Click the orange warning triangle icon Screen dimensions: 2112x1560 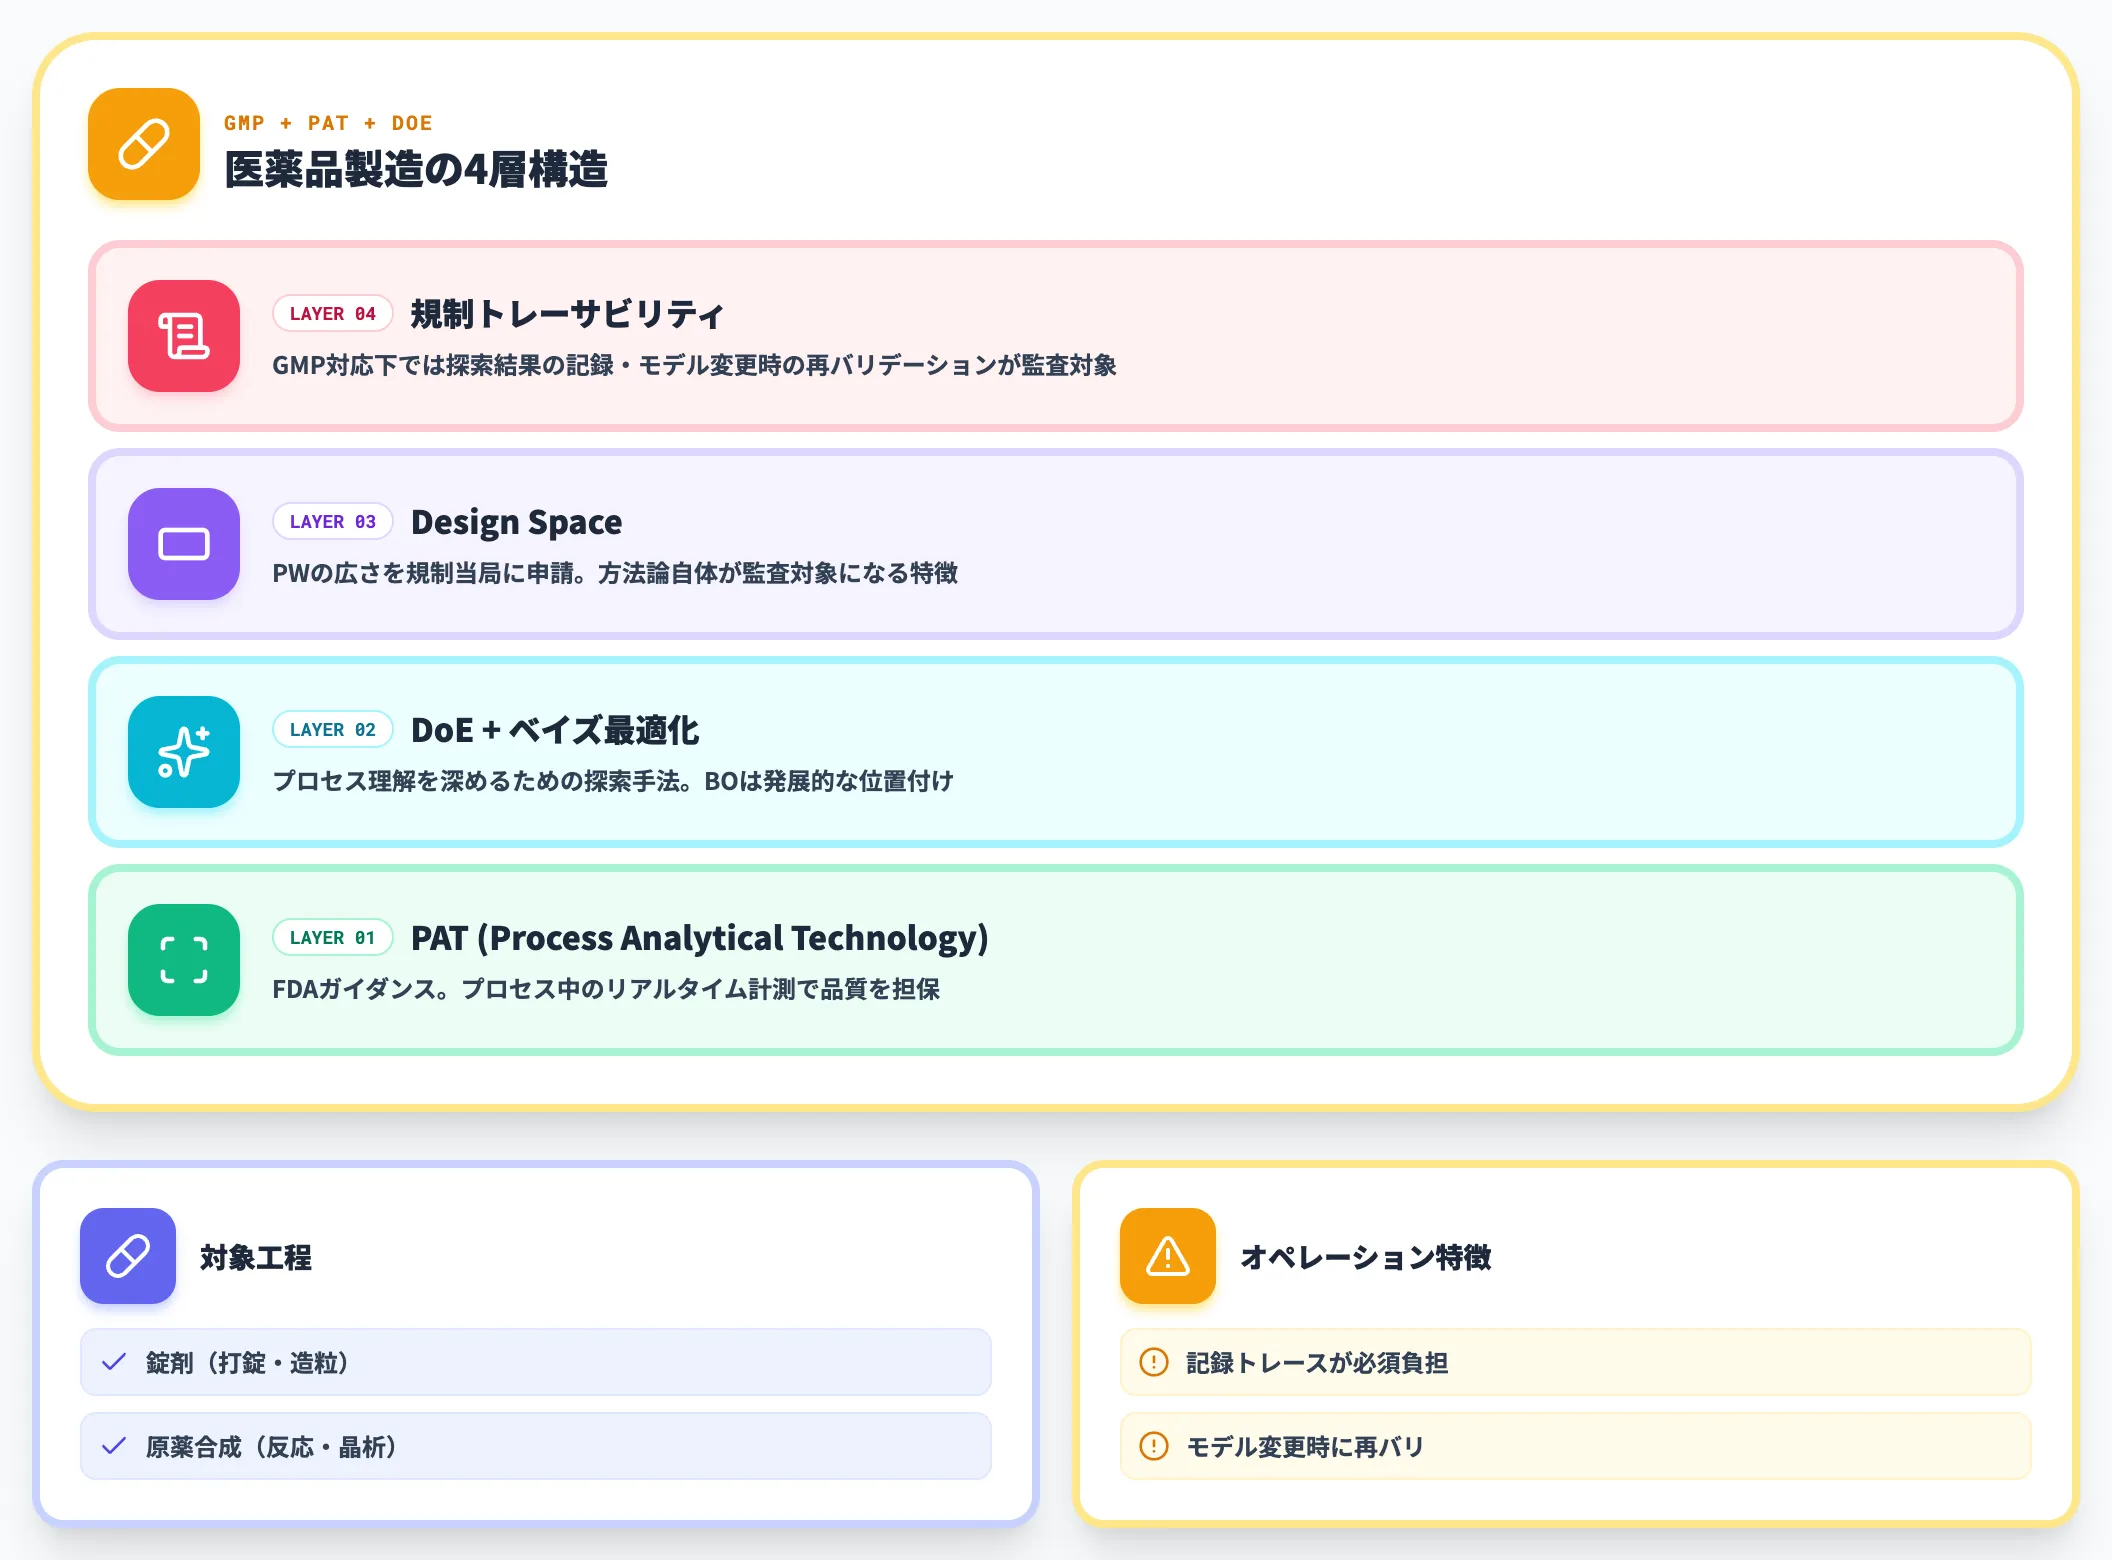[1168, 1256]
